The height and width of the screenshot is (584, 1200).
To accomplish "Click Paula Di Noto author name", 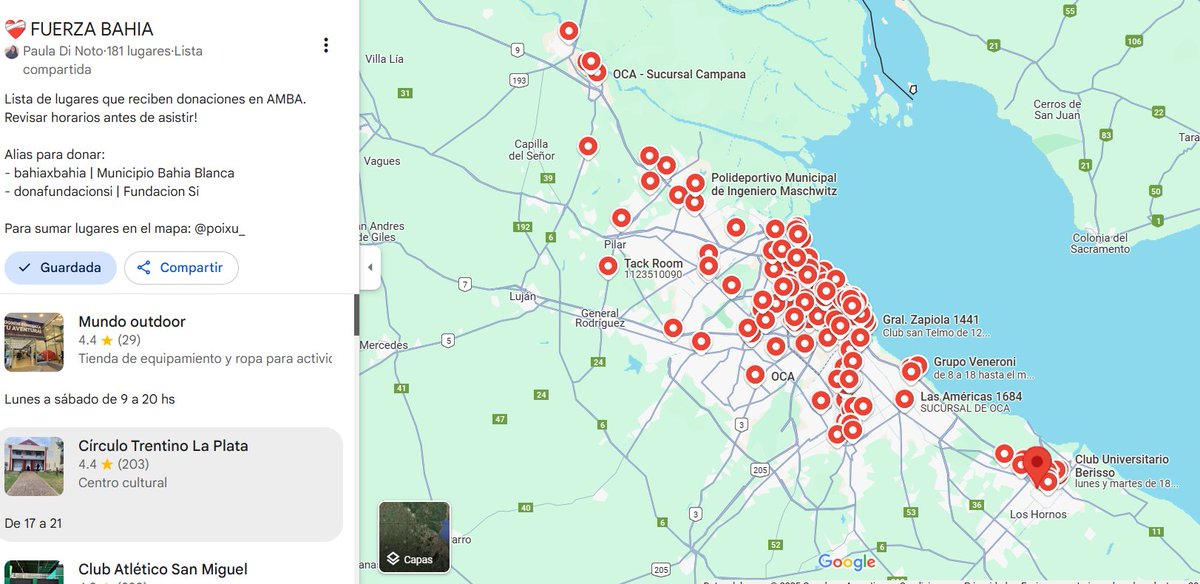I will tap(63, 50).
